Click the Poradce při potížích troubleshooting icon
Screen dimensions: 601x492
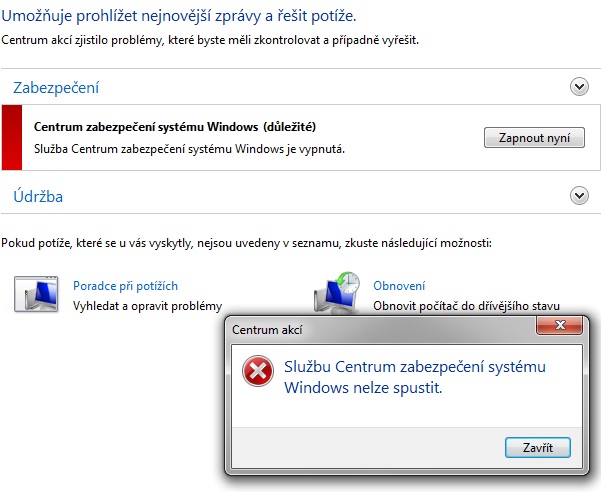click(x=36, y=292)
